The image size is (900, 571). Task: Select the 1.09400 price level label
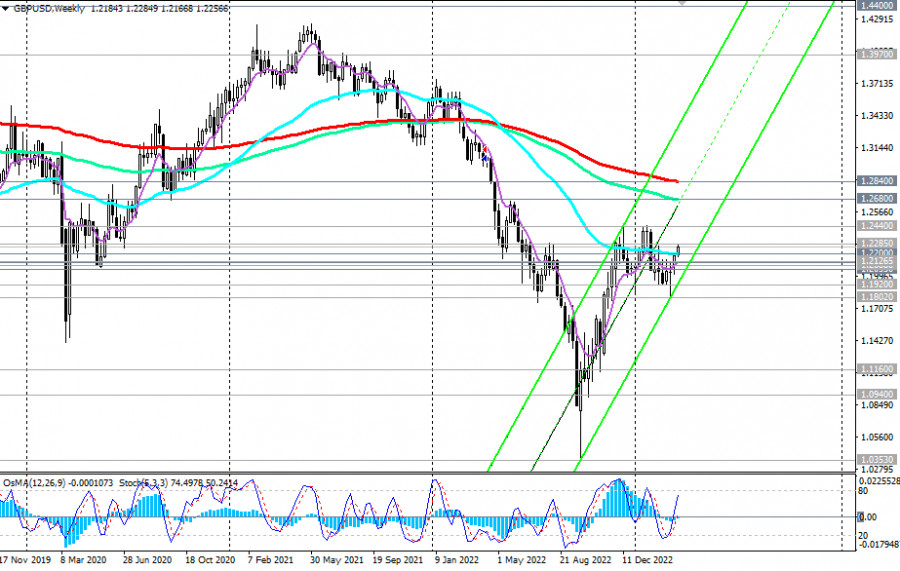click(877, 394)
